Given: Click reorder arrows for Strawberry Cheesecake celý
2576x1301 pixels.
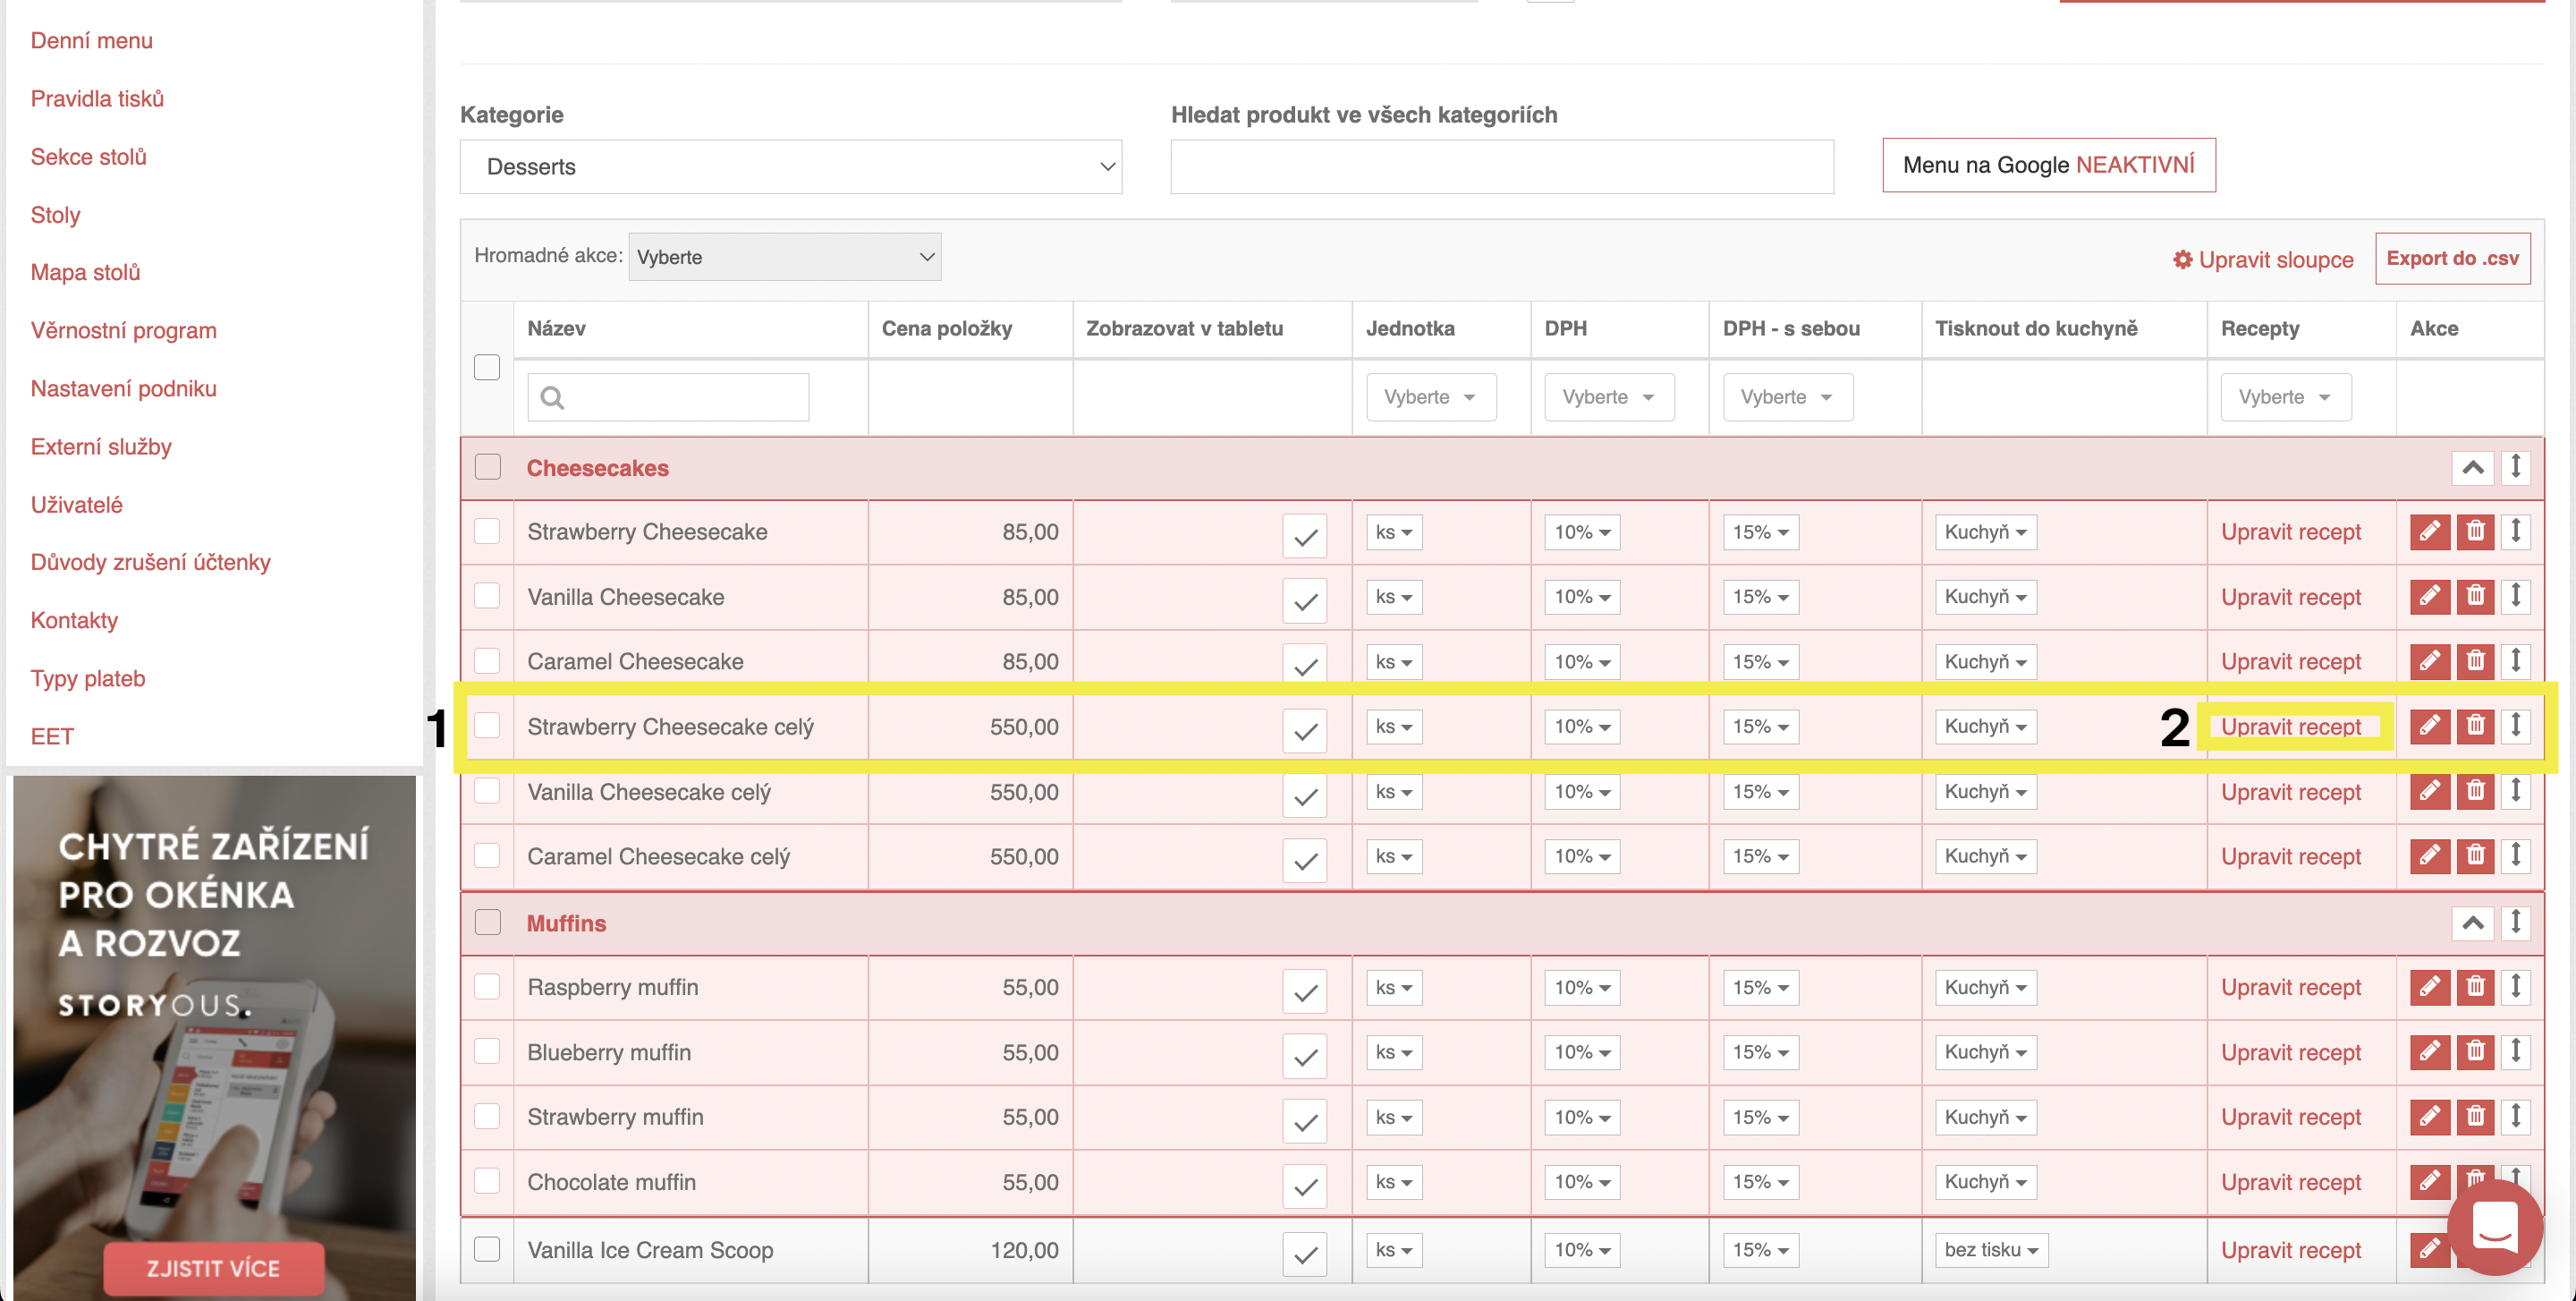Looking at the screenshot, I should click(x=2515, y=726).
